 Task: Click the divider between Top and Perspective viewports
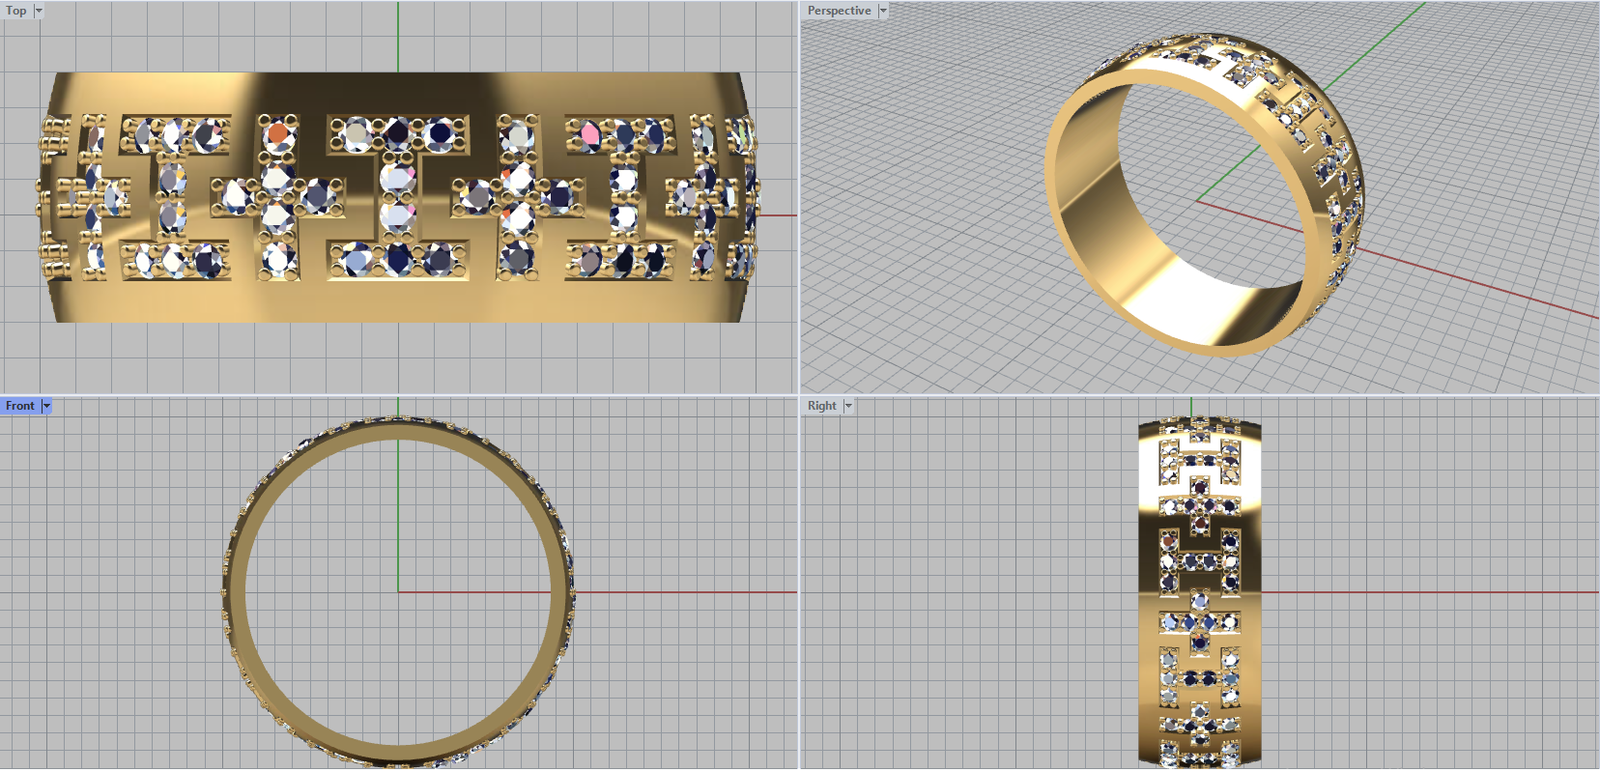800,200
